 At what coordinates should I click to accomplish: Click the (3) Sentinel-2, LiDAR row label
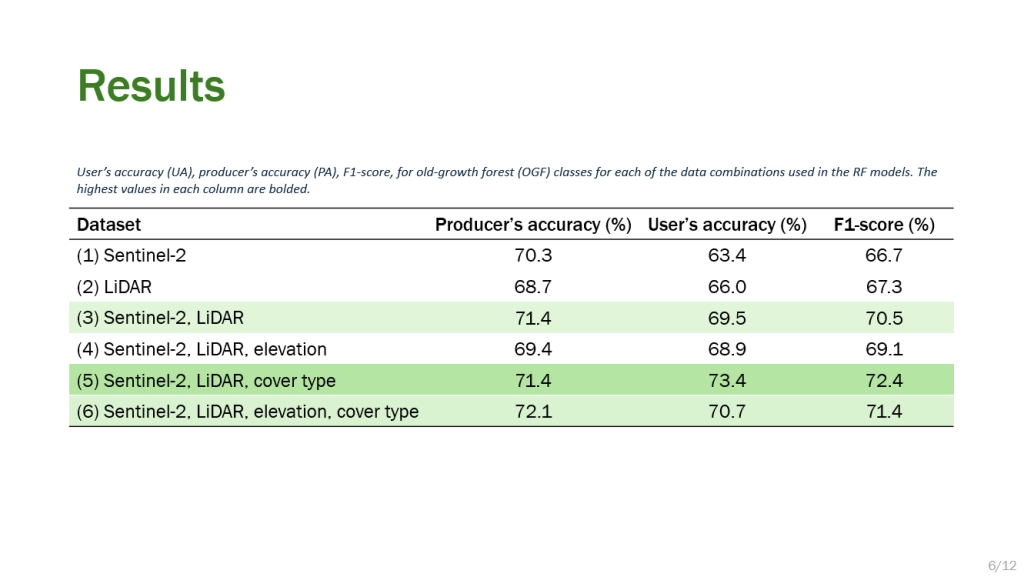click(160, 318)
